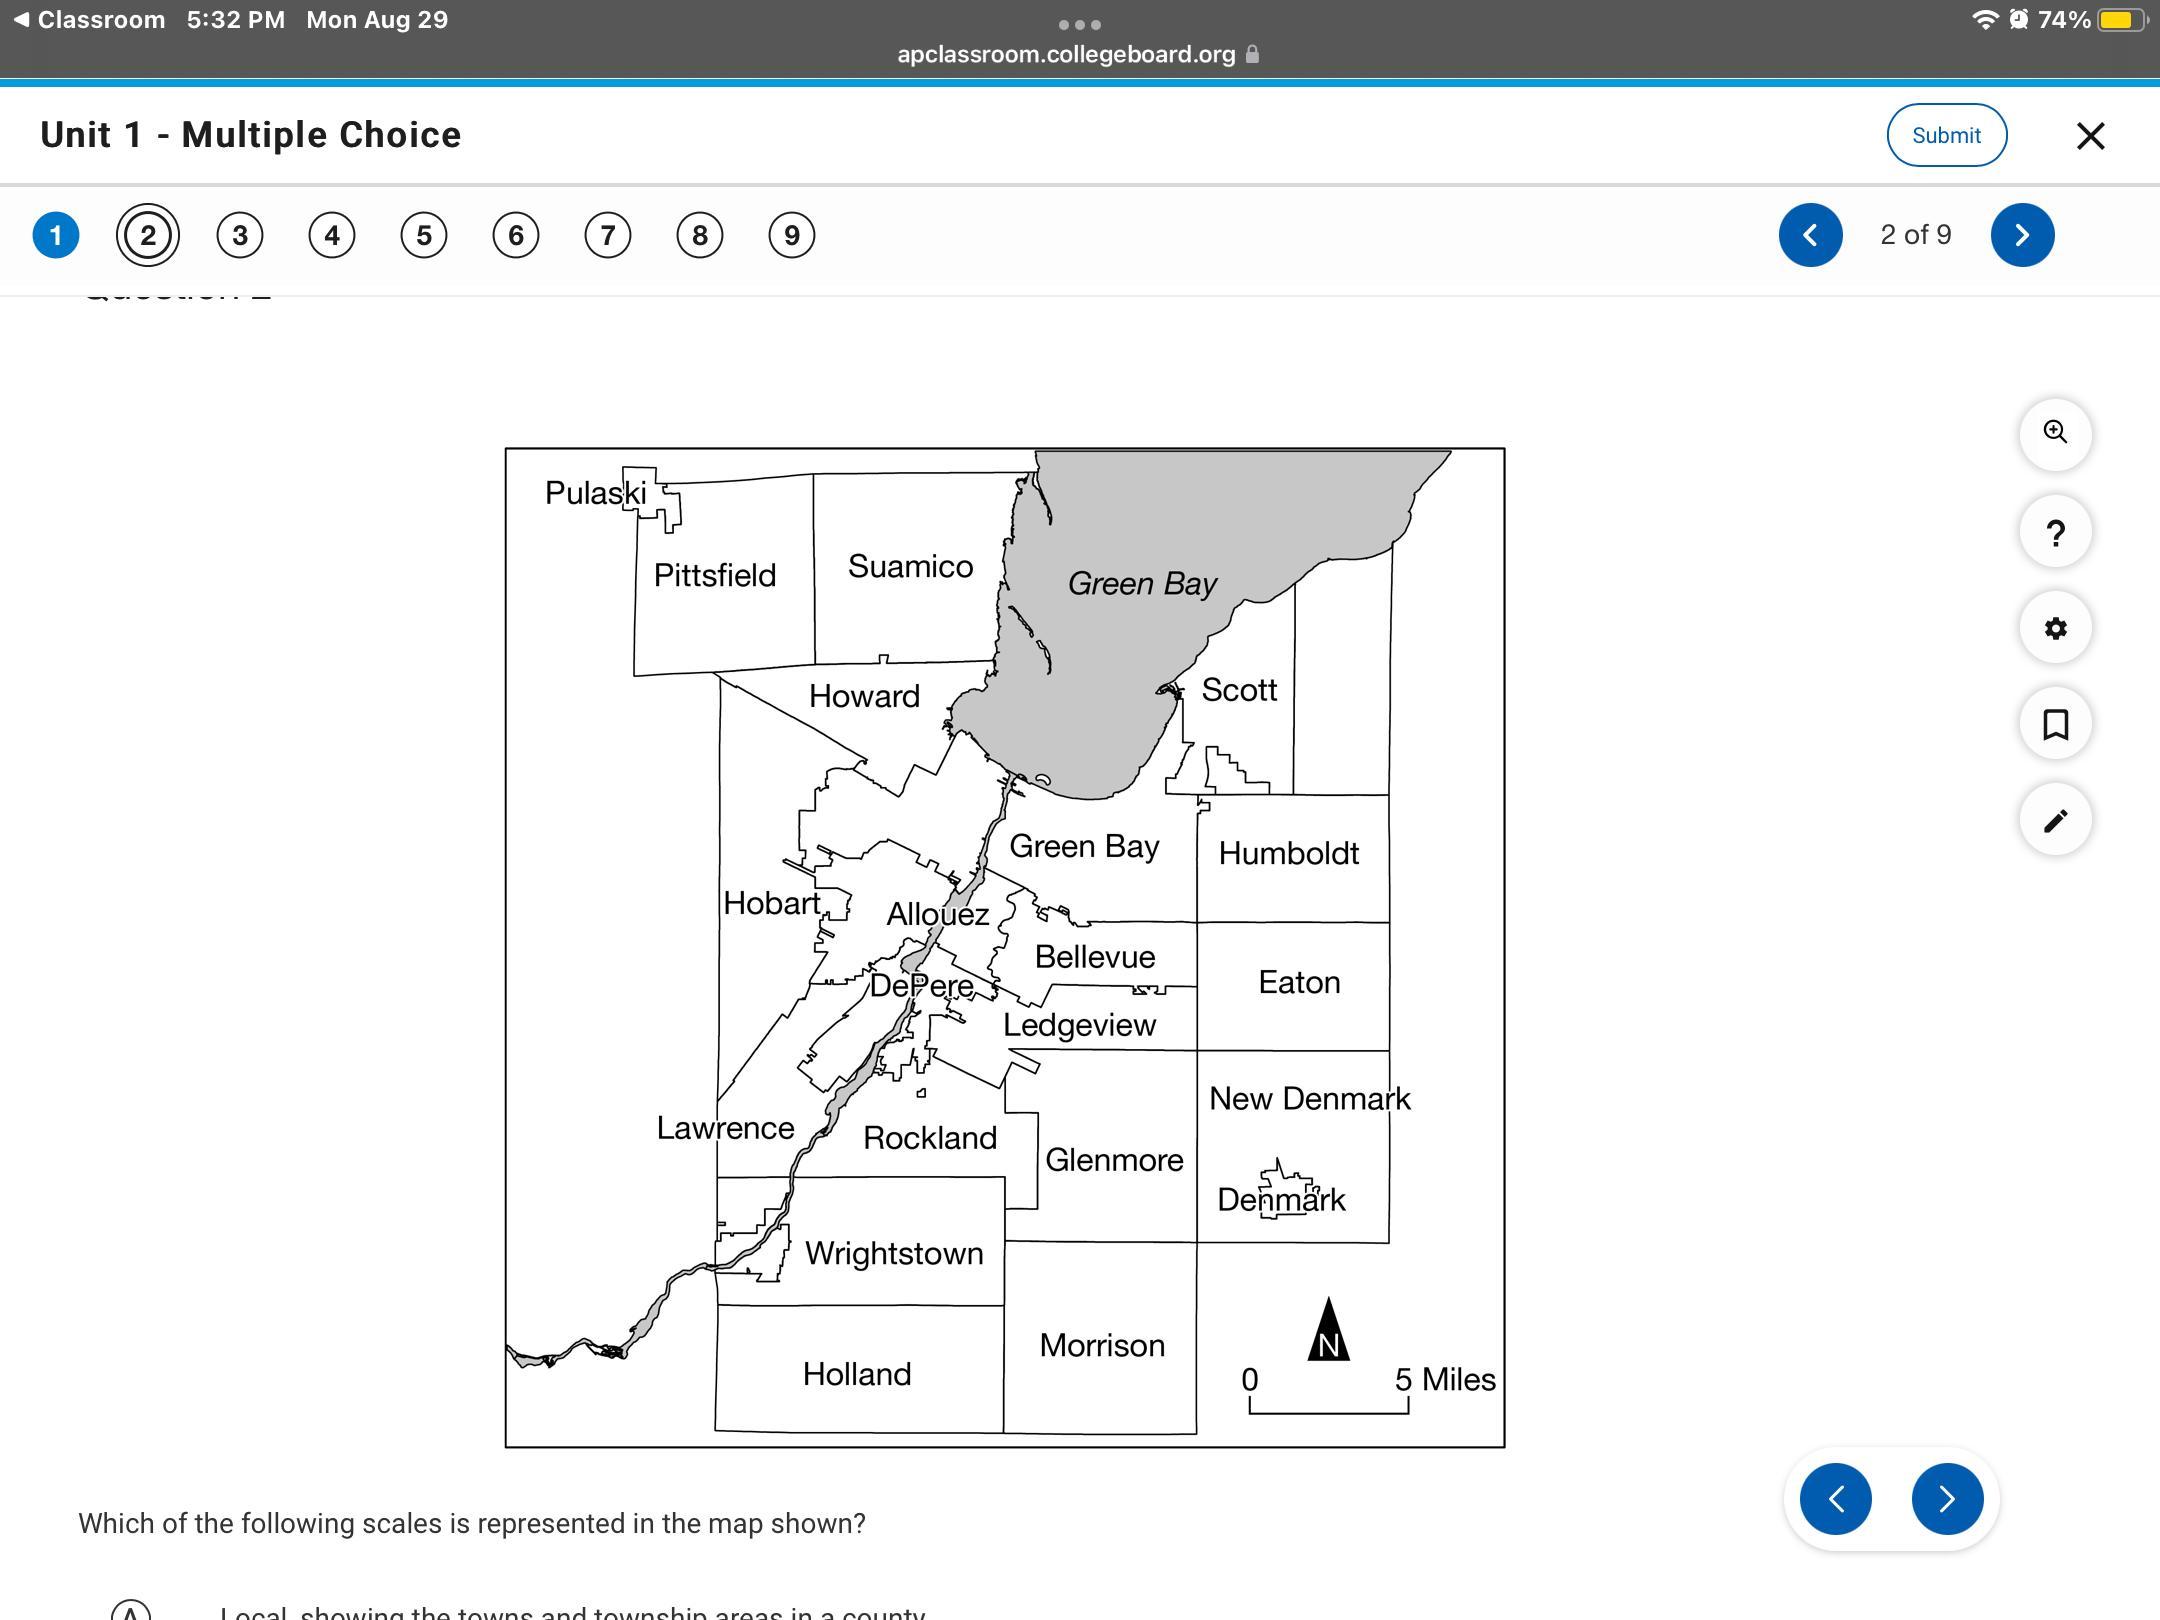Image resolution: width=2160 pixels, height=1620 pixels.
Task: Click the bottom floating next arrow
Action: click(x=1946, y=1498)
